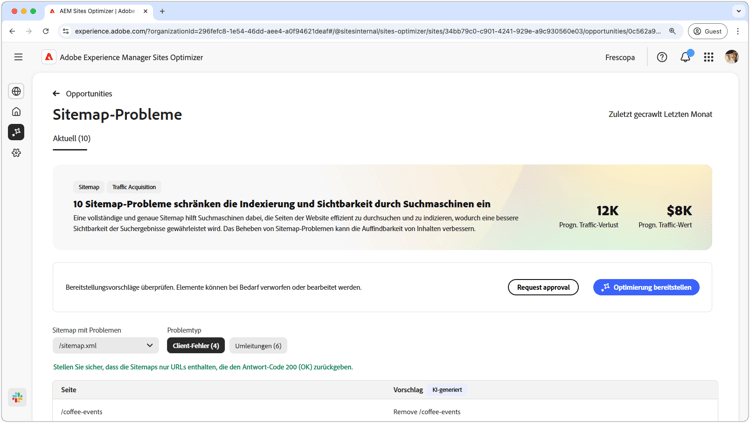Click the Seite column header

pos(68,390)
